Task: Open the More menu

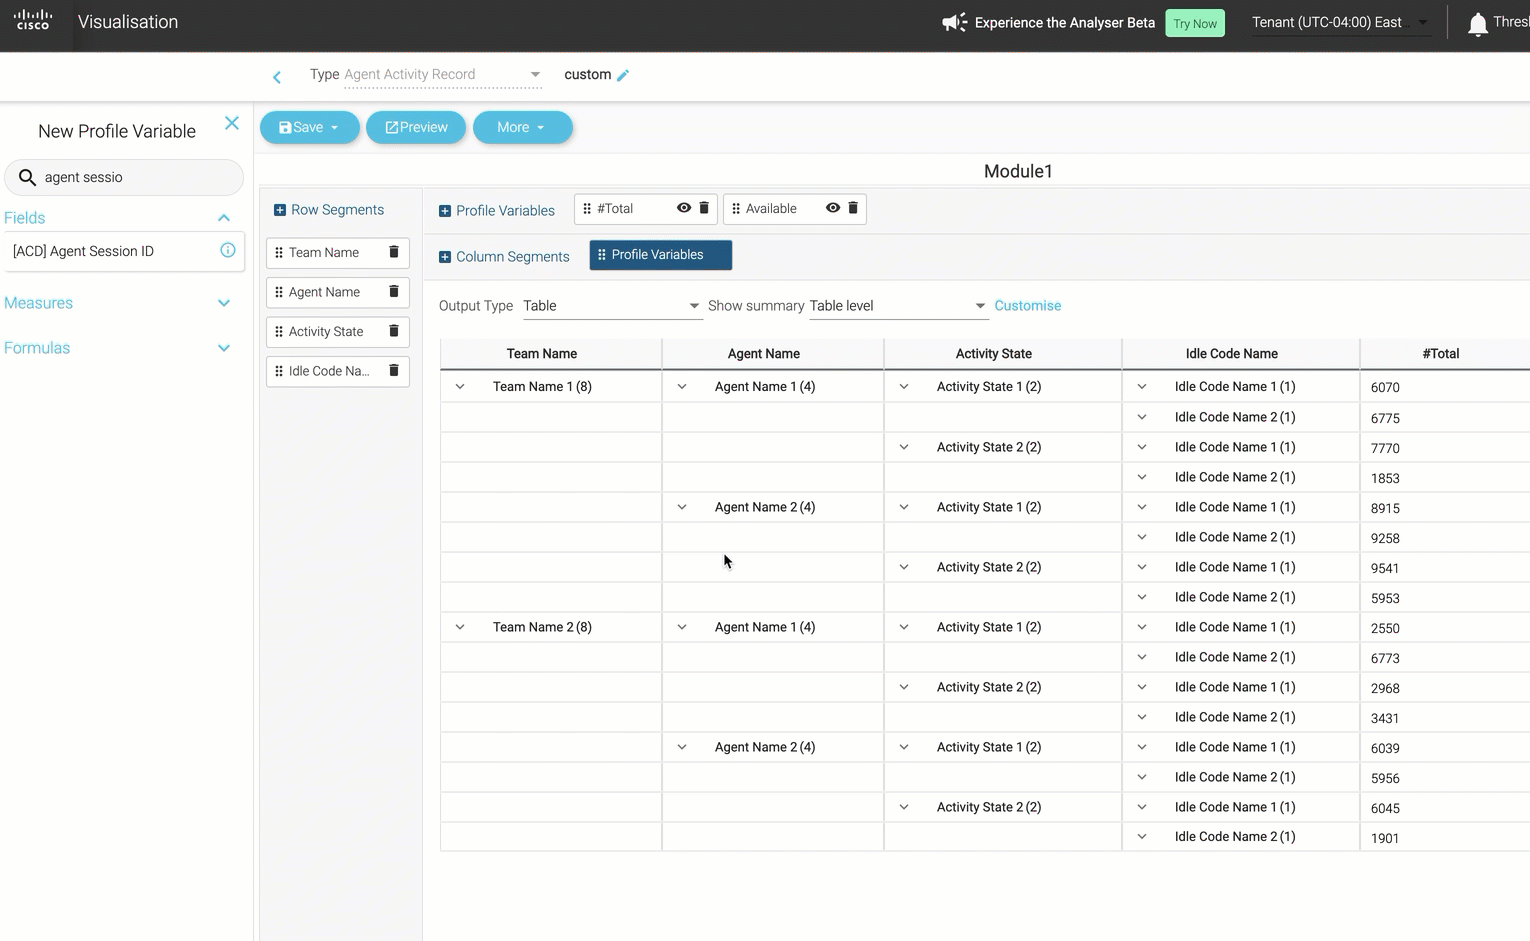Action: [x=522, y=127]
